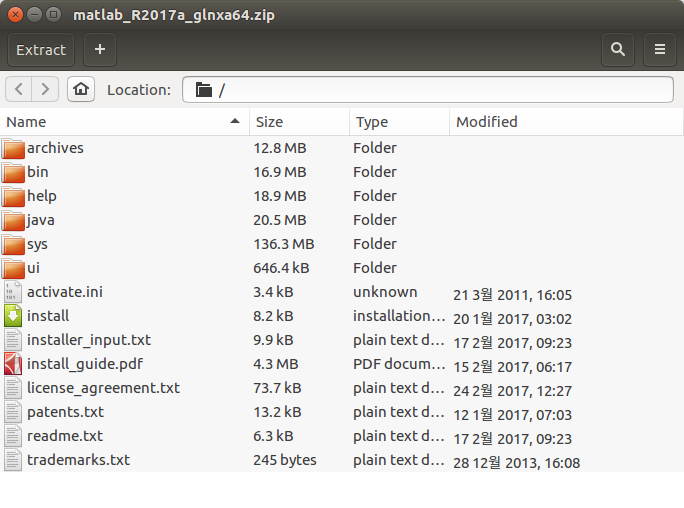Open the hamburger menu
This screenshot has width=684, height=508.
point(660,50)
